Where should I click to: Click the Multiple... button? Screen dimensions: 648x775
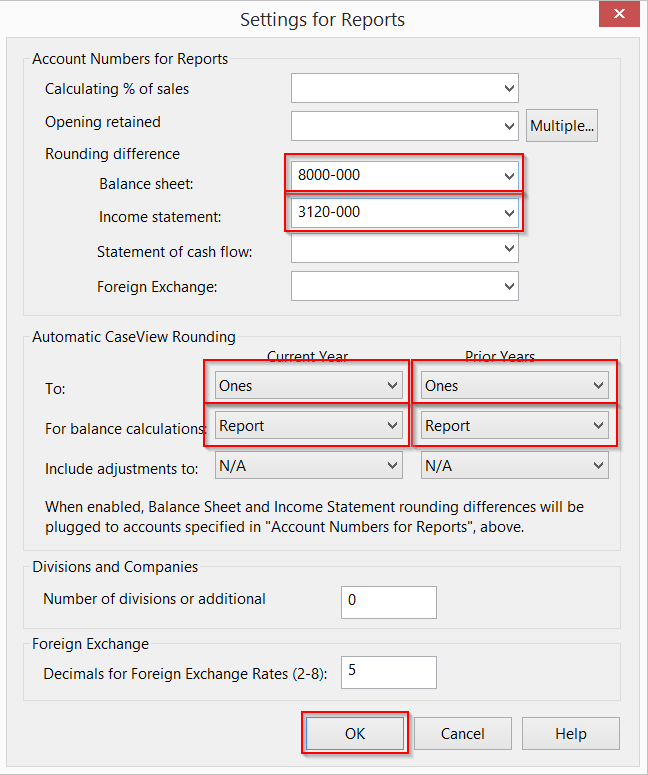[562, 126]
